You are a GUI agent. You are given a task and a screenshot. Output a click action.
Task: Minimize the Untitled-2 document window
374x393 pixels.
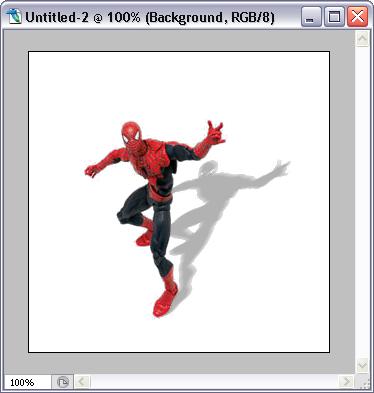point(311,17)
